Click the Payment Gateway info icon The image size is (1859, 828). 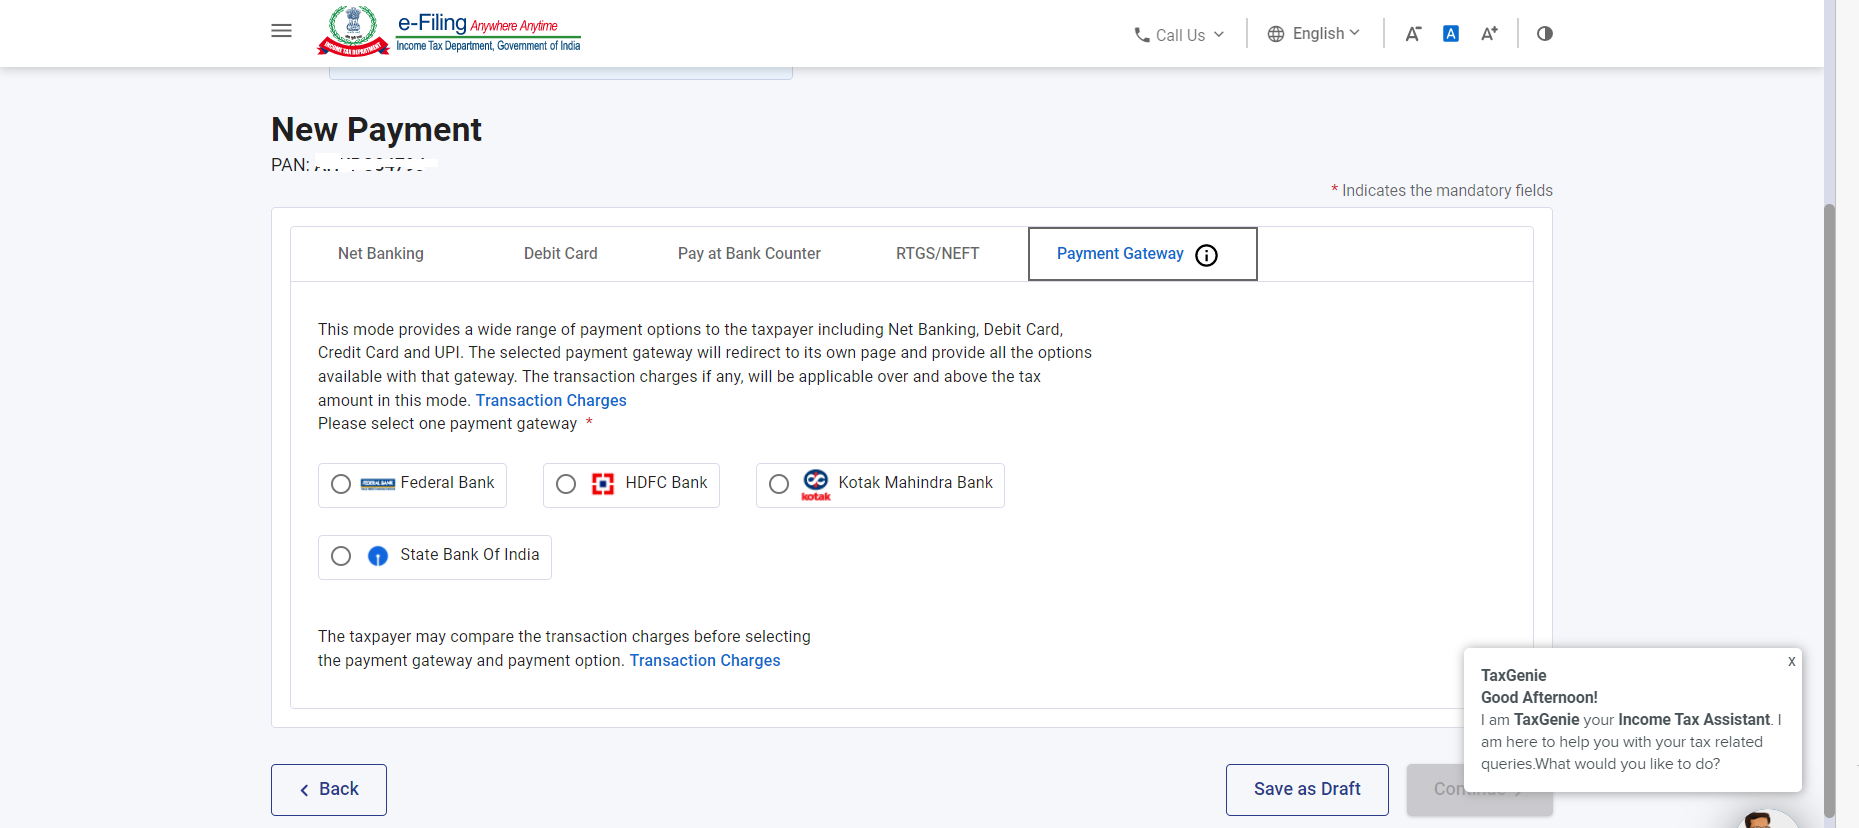coord(1207,255)
